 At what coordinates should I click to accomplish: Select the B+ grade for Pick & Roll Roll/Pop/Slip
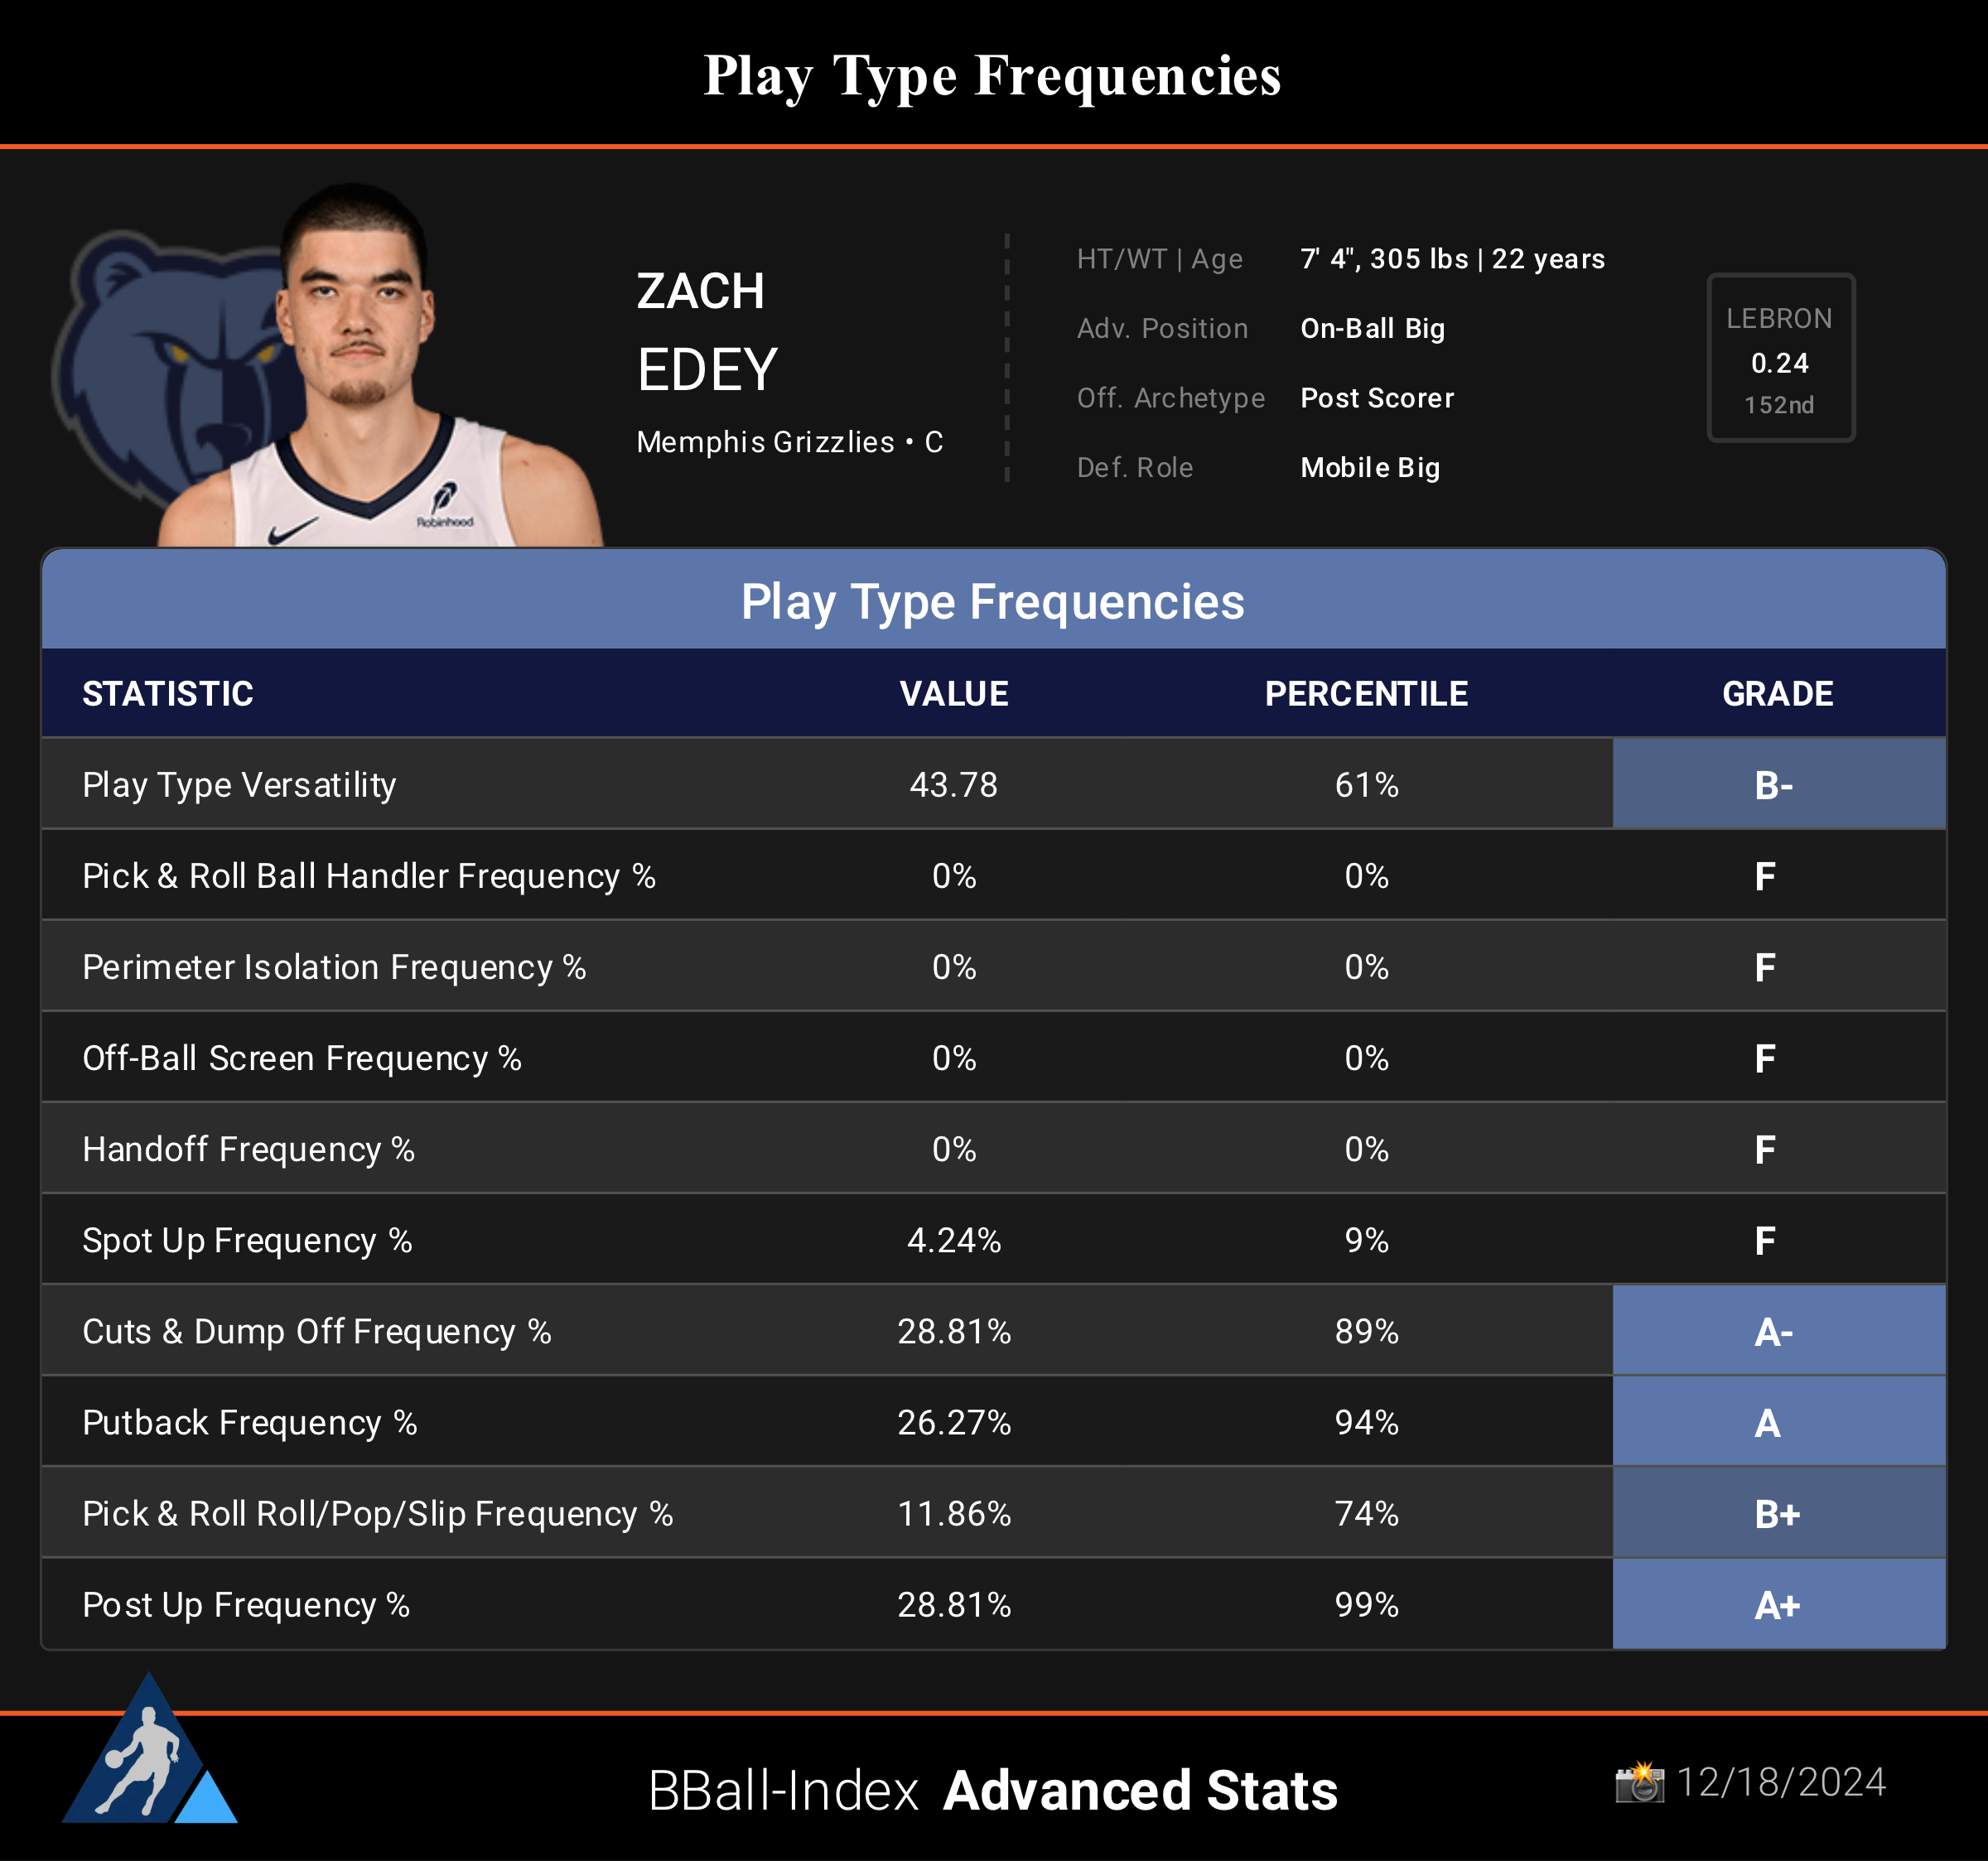click(1777, 1514)
